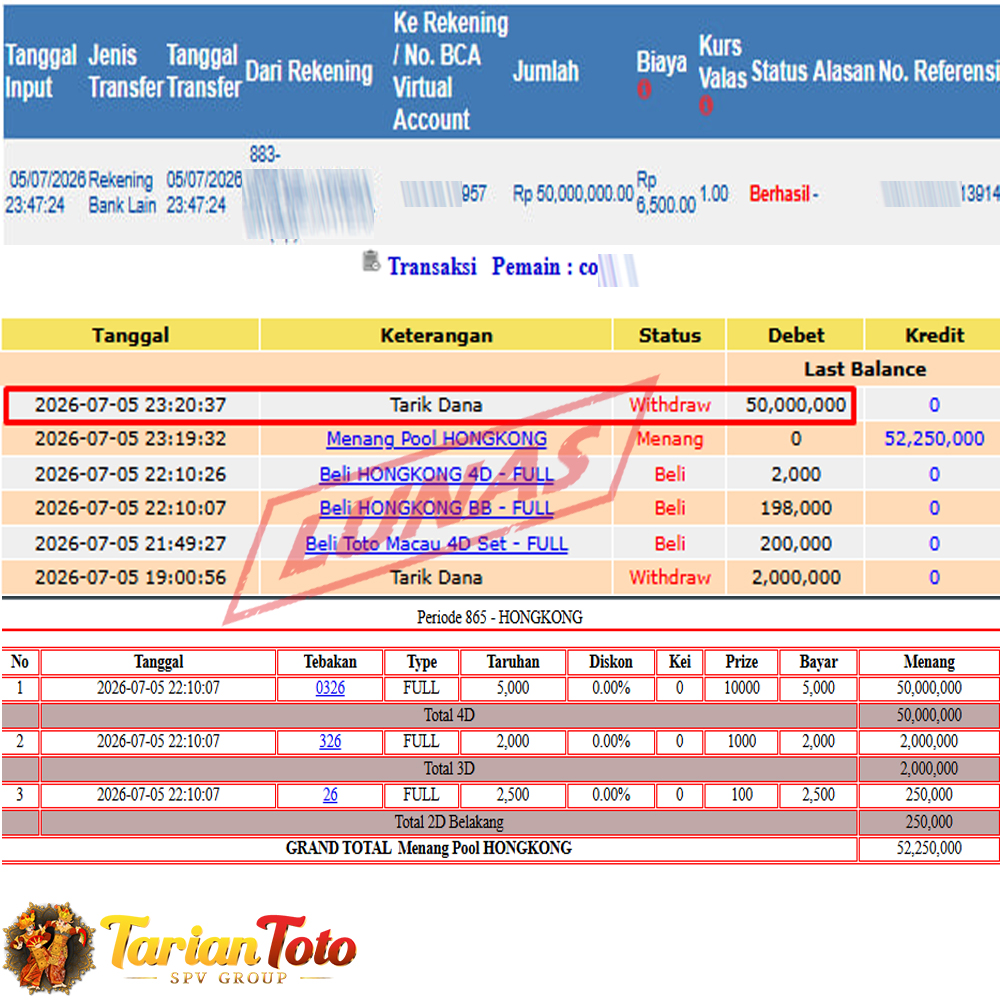Viewport: 1000px width, 1000px height.
Task: Click the Status header in the blue table
Action: click(779, 71)
